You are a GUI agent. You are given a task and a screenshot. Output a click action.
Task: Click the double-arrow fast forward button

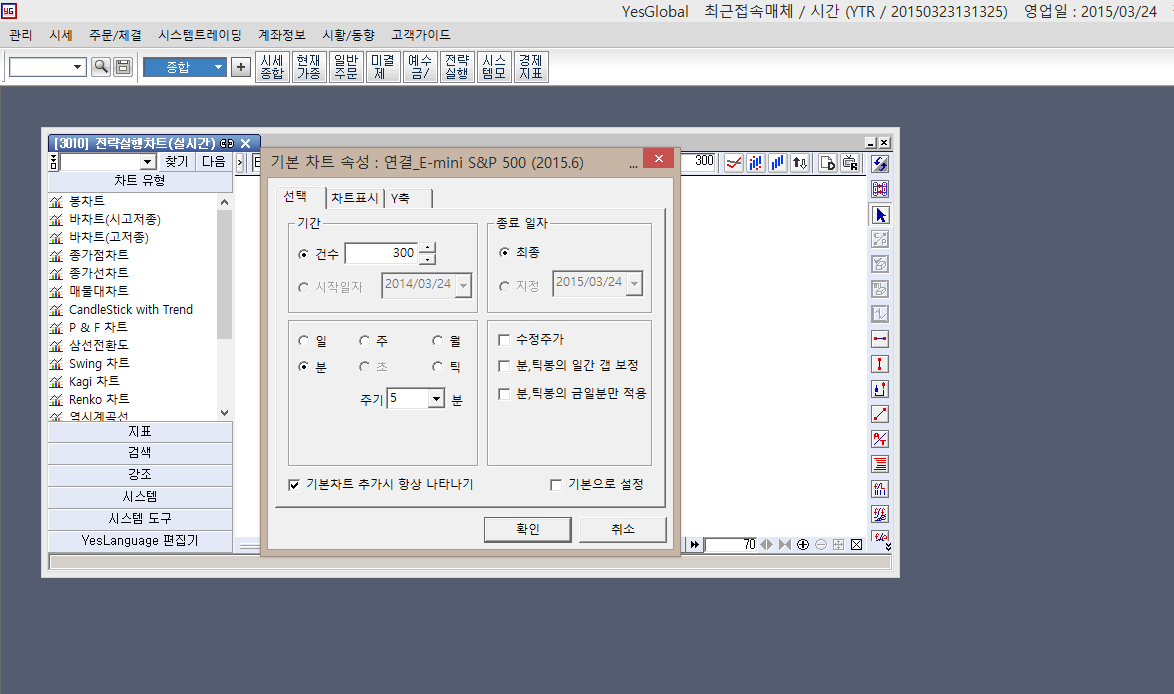click(x=694, y=544)
